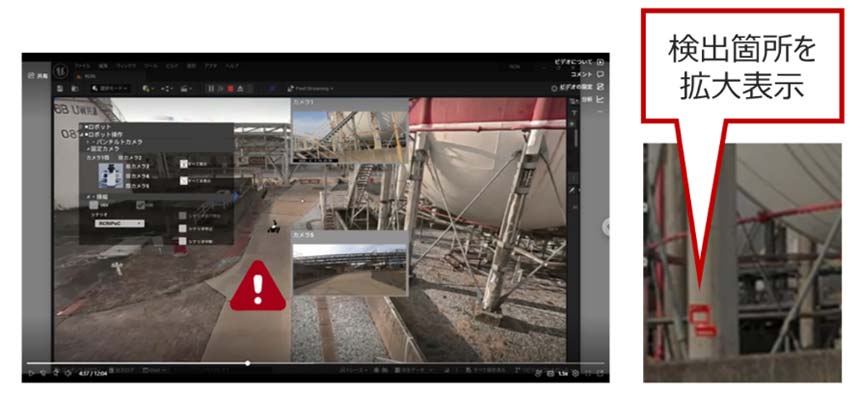
Task: Open the add-content dropdown with green plus
Action: pyautogui.click(x=149, y=88)
